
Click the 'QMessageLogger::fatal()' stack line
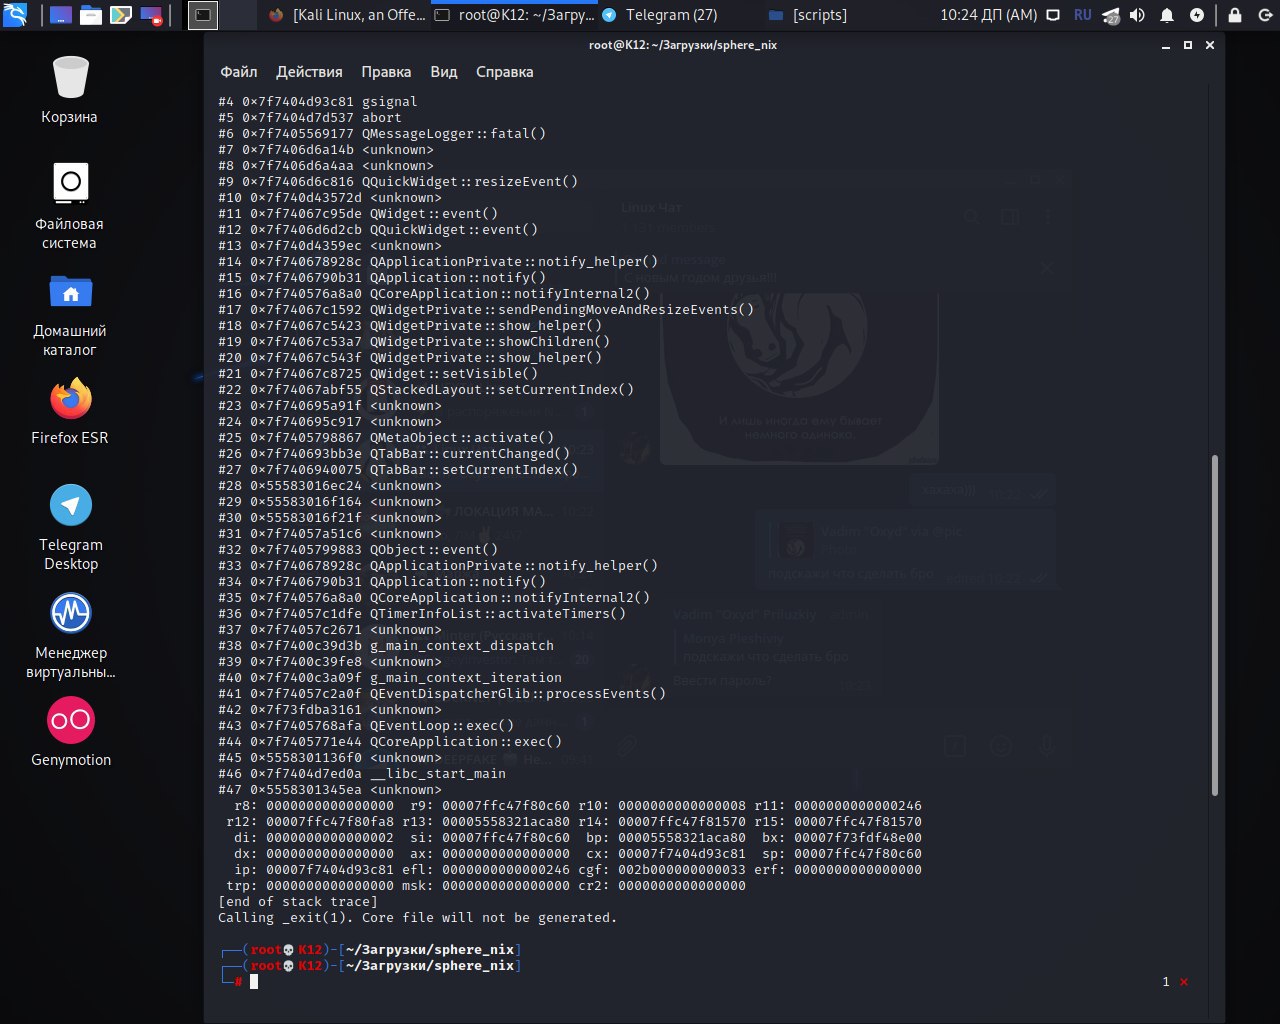[x=382, y=133]
